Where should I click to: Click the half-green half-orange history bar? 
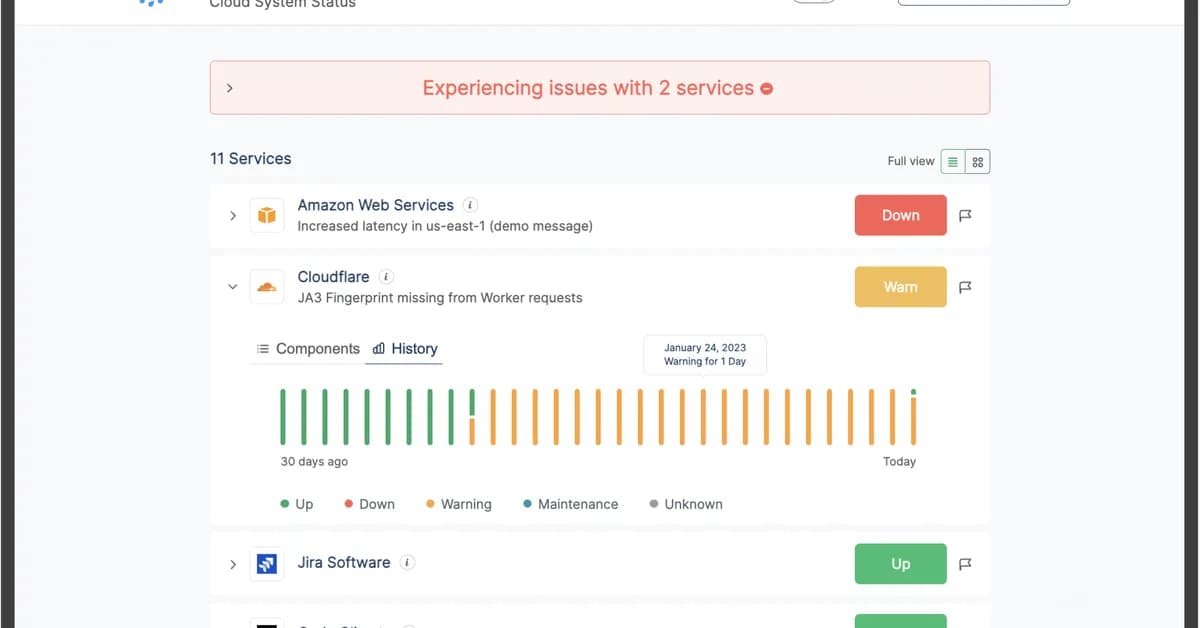coord(472,417)
